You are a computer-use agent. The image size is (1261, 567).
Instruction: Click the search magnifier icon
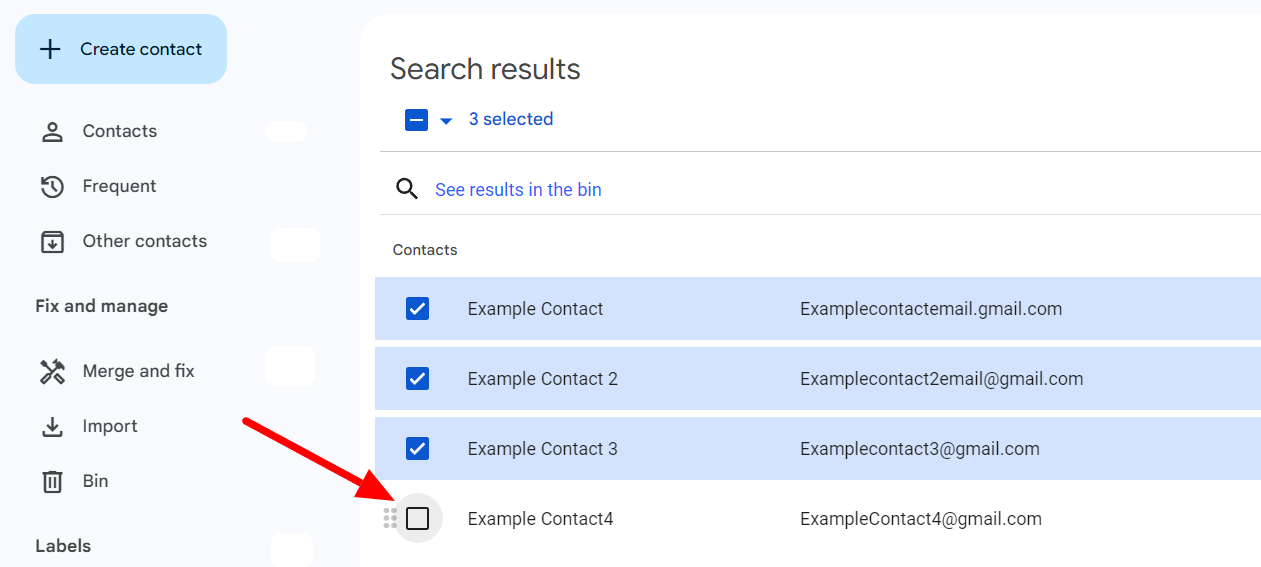click(x=407, y=189)
